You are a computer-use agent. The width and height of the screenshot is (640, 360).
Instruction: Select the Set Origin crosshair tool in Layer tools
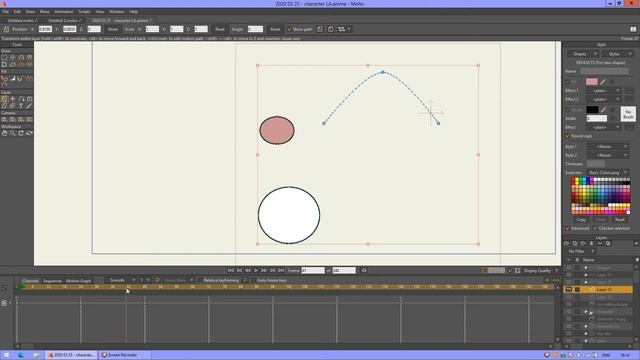pyautogui.click(x=13, y=99)
